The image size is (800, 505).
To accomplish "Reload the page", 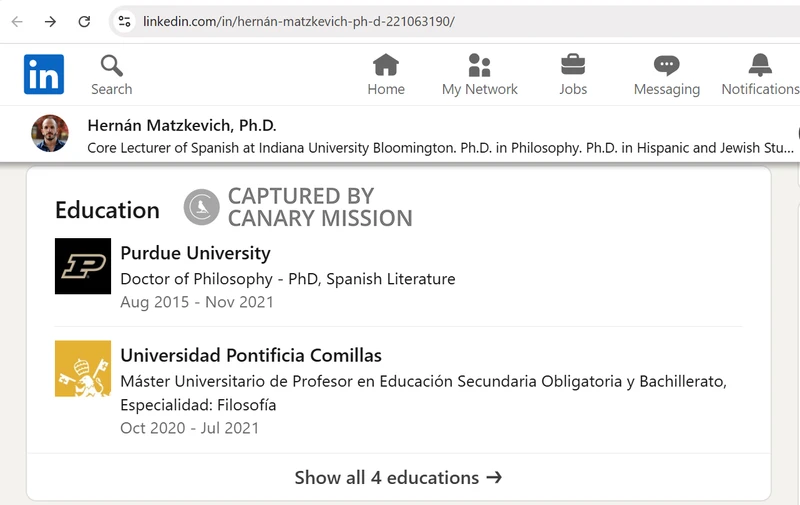I will (84, 21).
